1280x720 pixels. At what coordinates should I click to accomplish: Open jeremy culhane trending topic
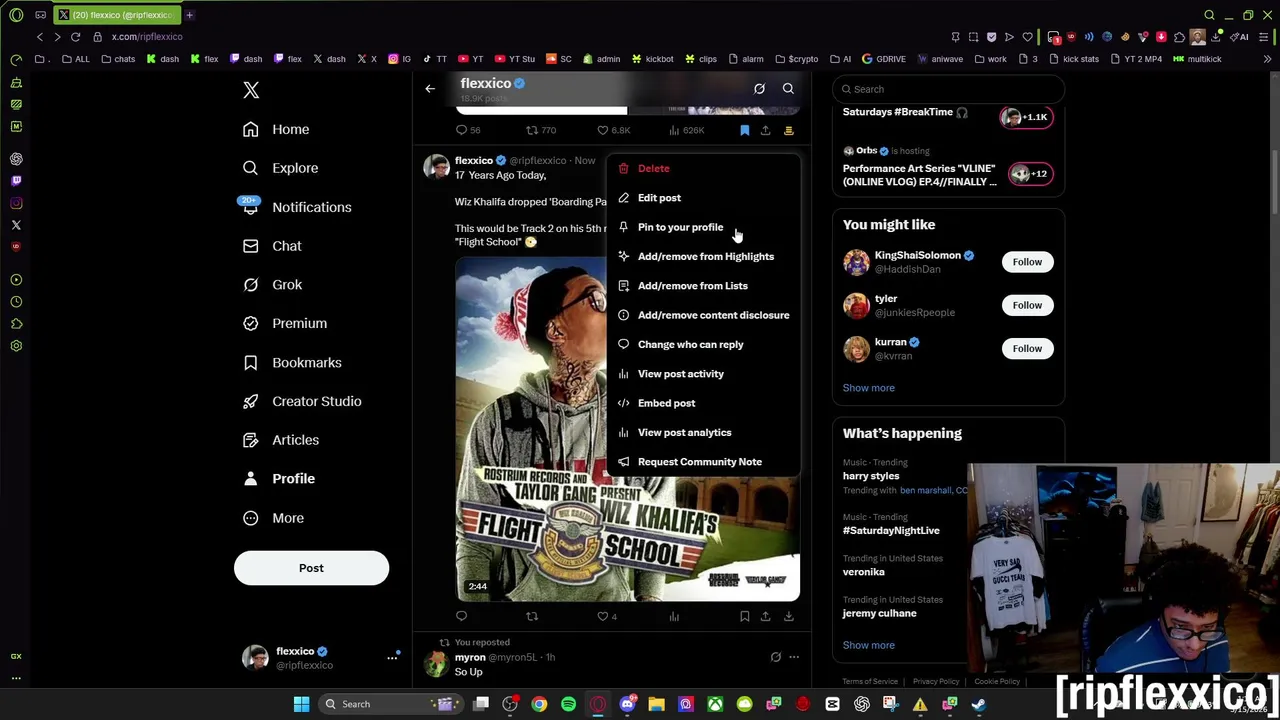(879, 613)
